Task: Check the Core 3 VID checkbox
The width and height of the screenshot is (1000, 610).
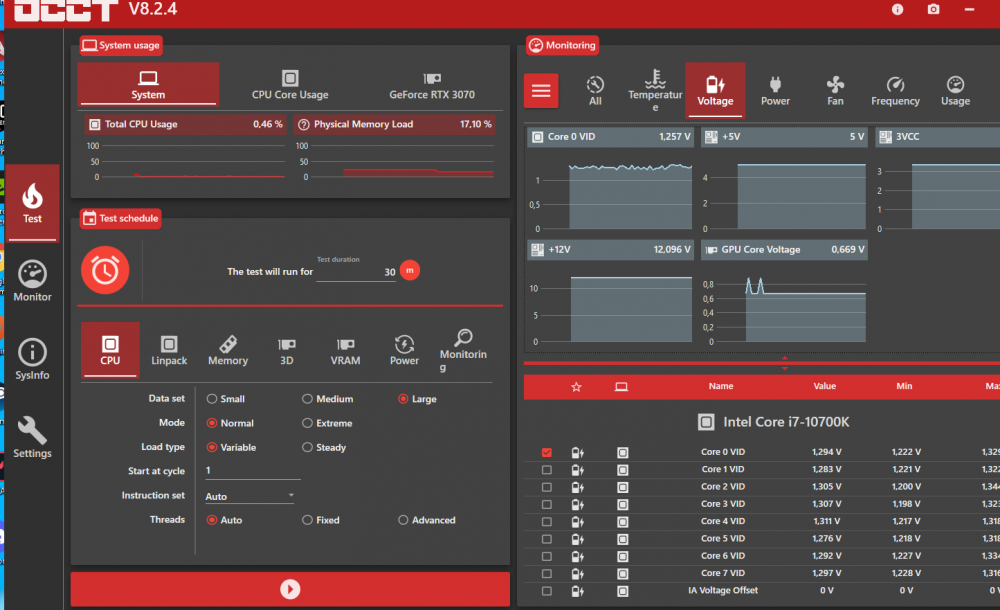Action: [x=547, y=504]
